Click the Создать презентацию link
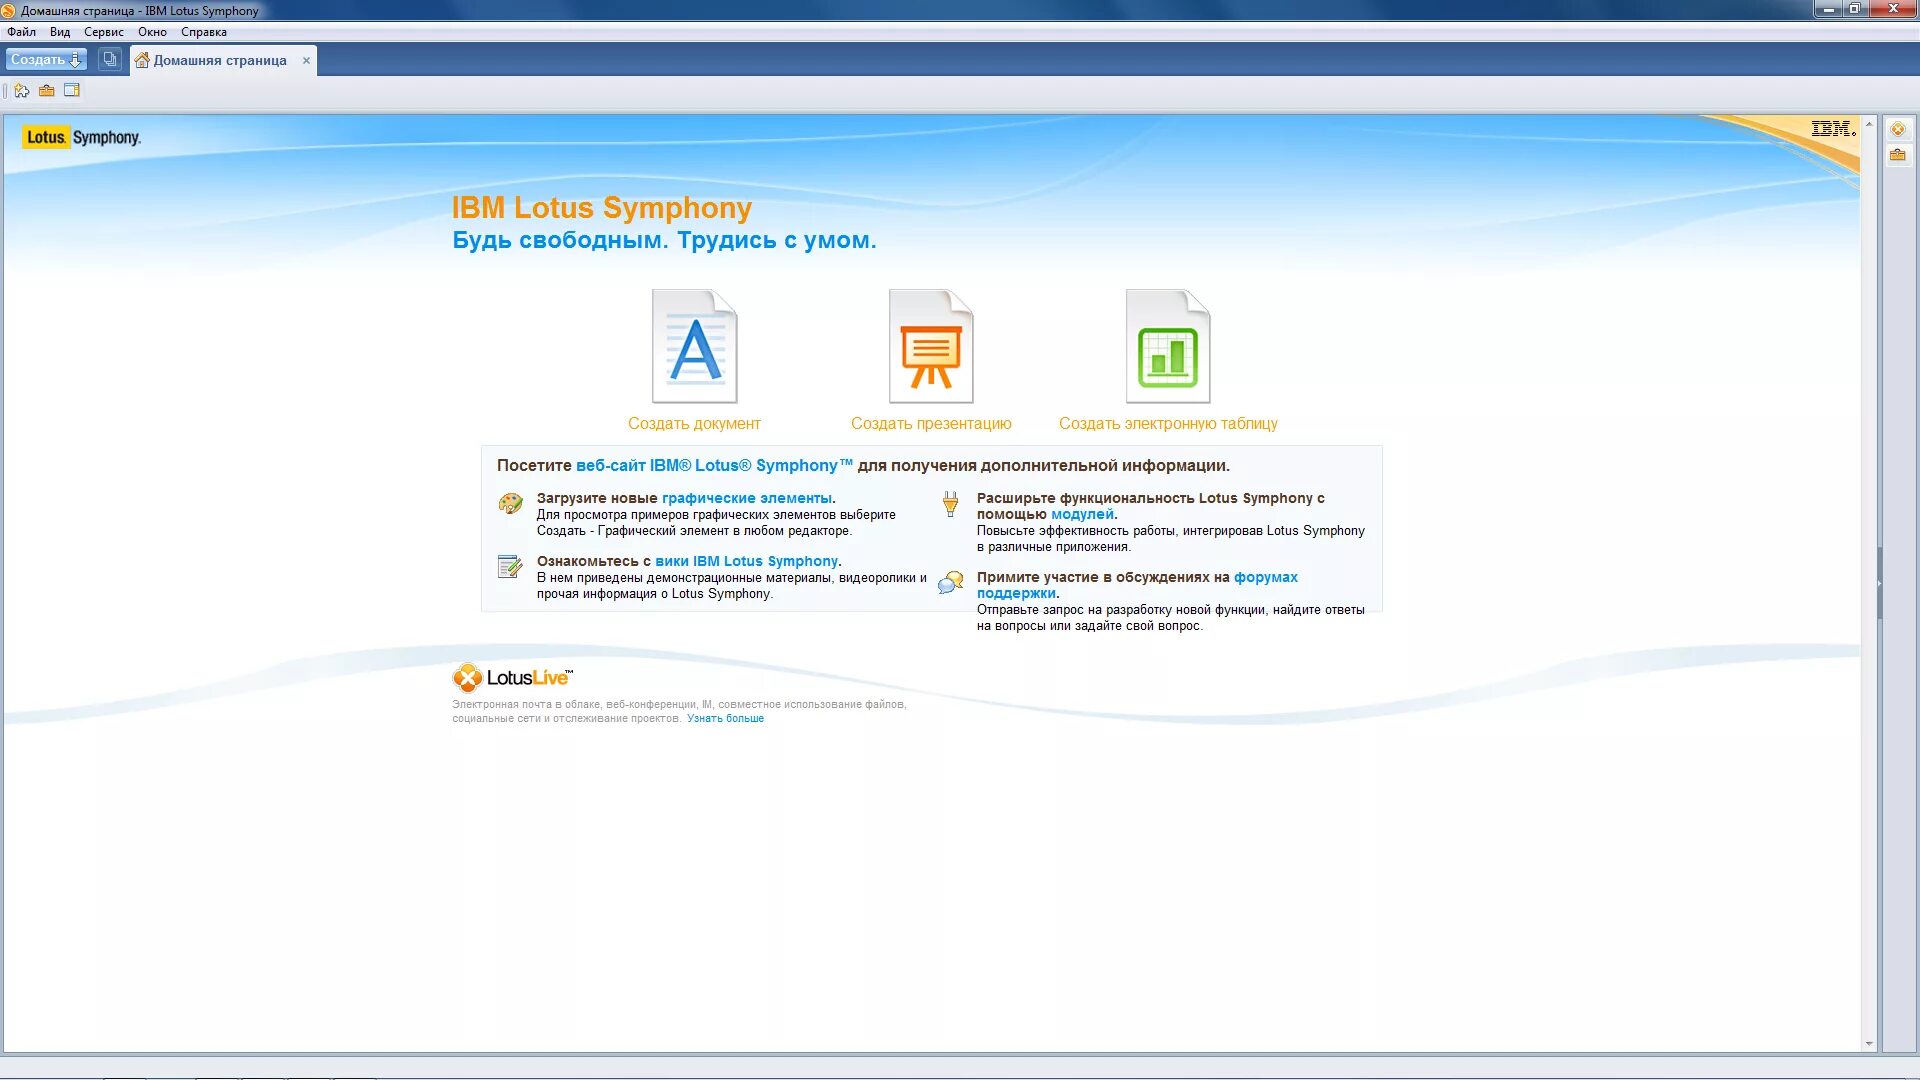 (x=931, y=424)
